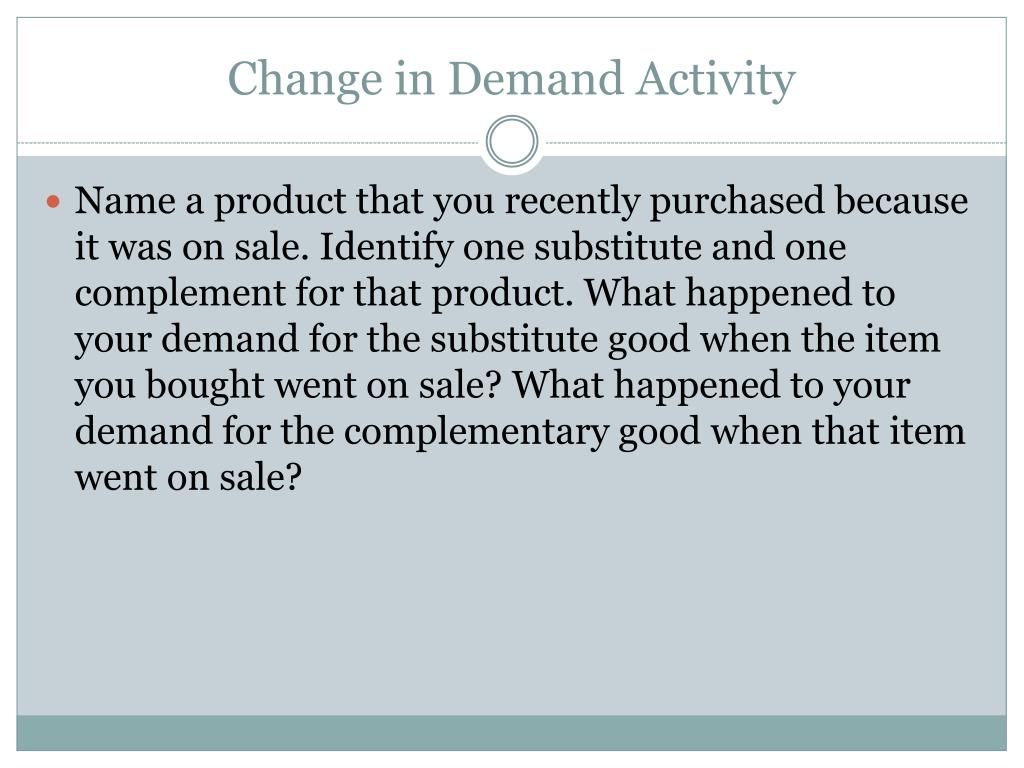
Task: Click the word 'Identify' in the second line
Action: click(386, 249)
